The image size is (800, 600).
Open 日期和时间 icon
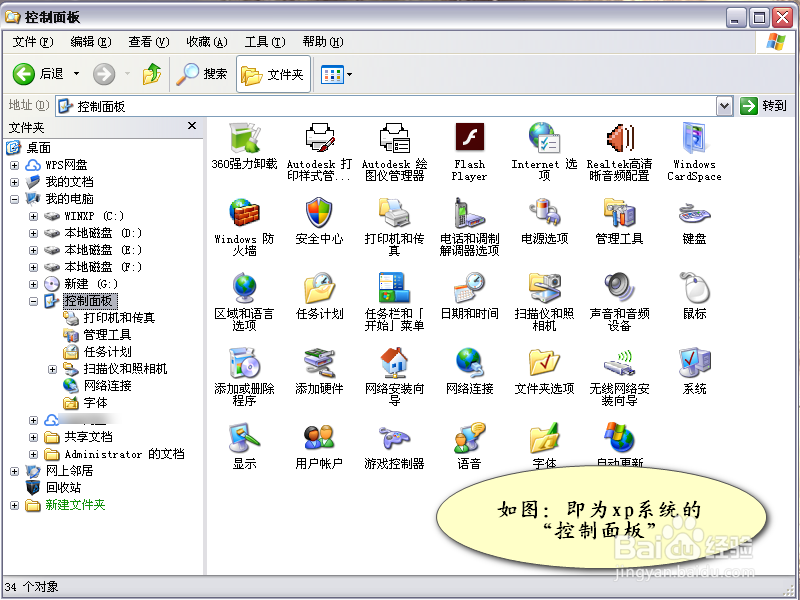pos(469,288)
